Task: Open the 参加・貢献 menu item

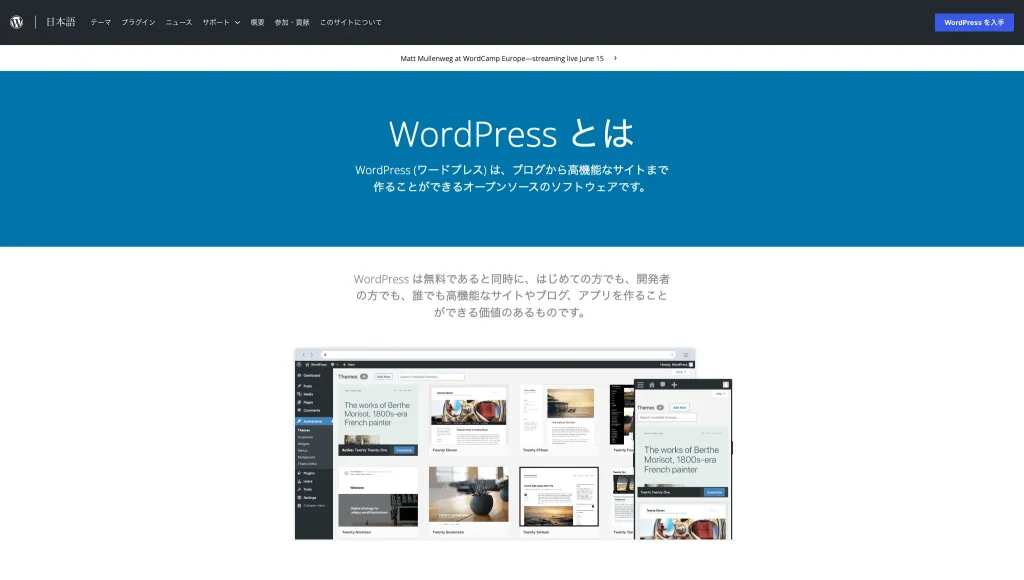Action: coord(292,22)
